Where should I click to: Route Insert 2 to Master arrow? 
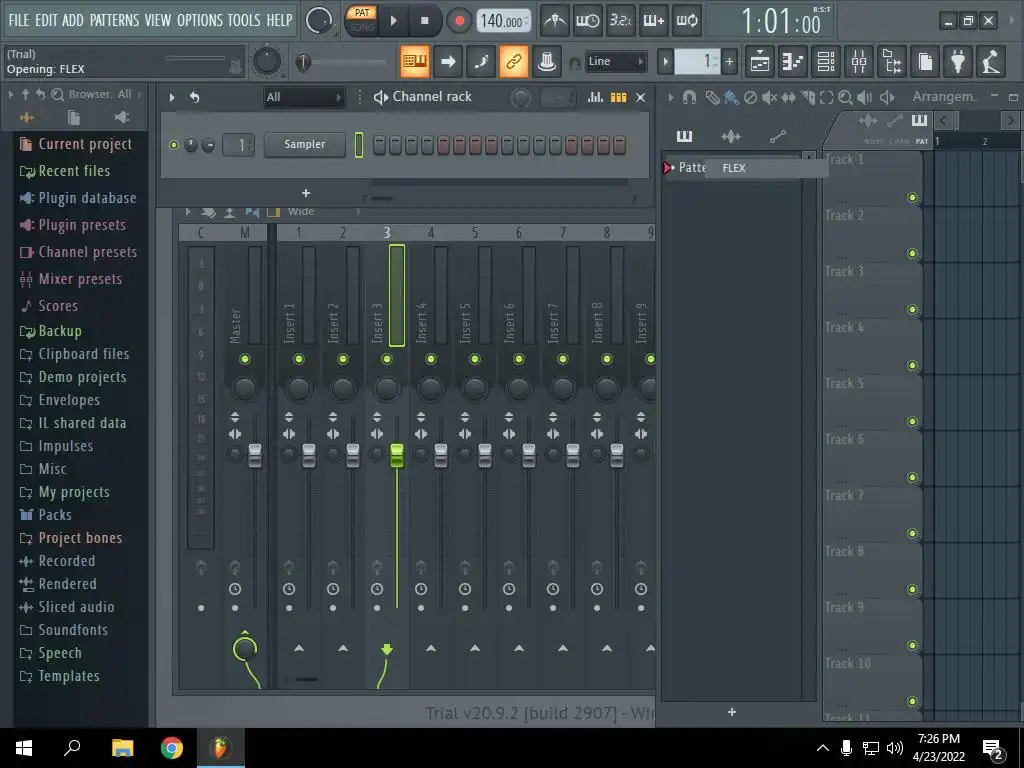343,648
